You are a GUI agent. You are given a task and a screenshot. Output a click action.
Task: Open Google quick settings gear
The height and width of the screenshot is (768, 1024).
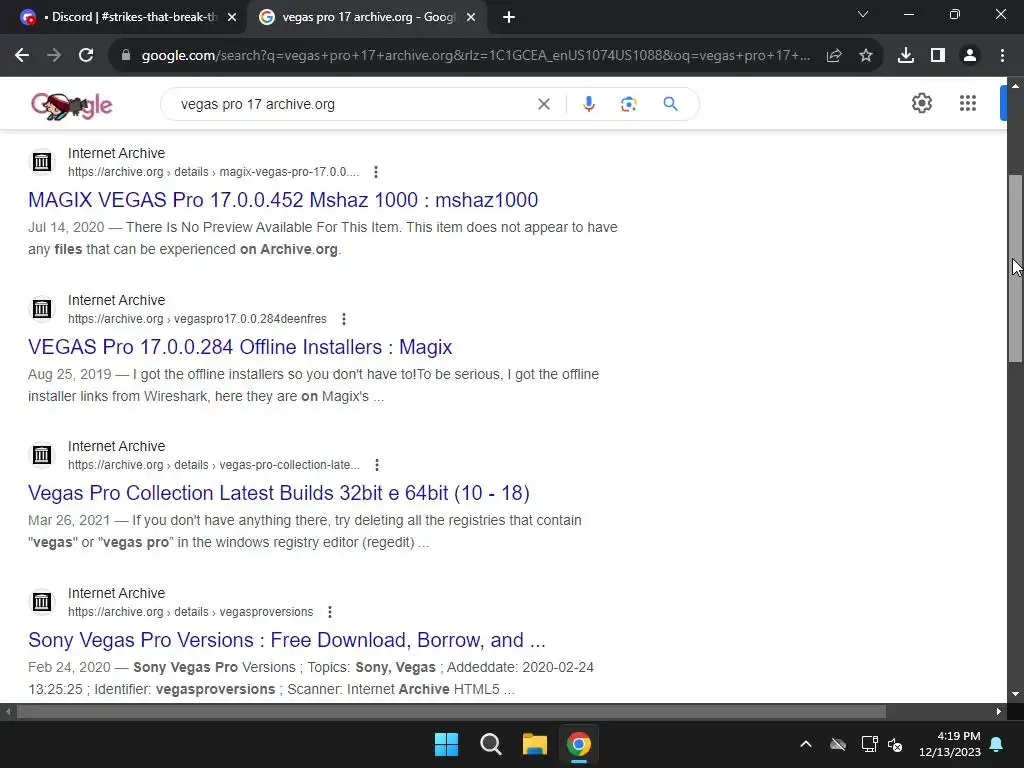(x=921, y=103)
